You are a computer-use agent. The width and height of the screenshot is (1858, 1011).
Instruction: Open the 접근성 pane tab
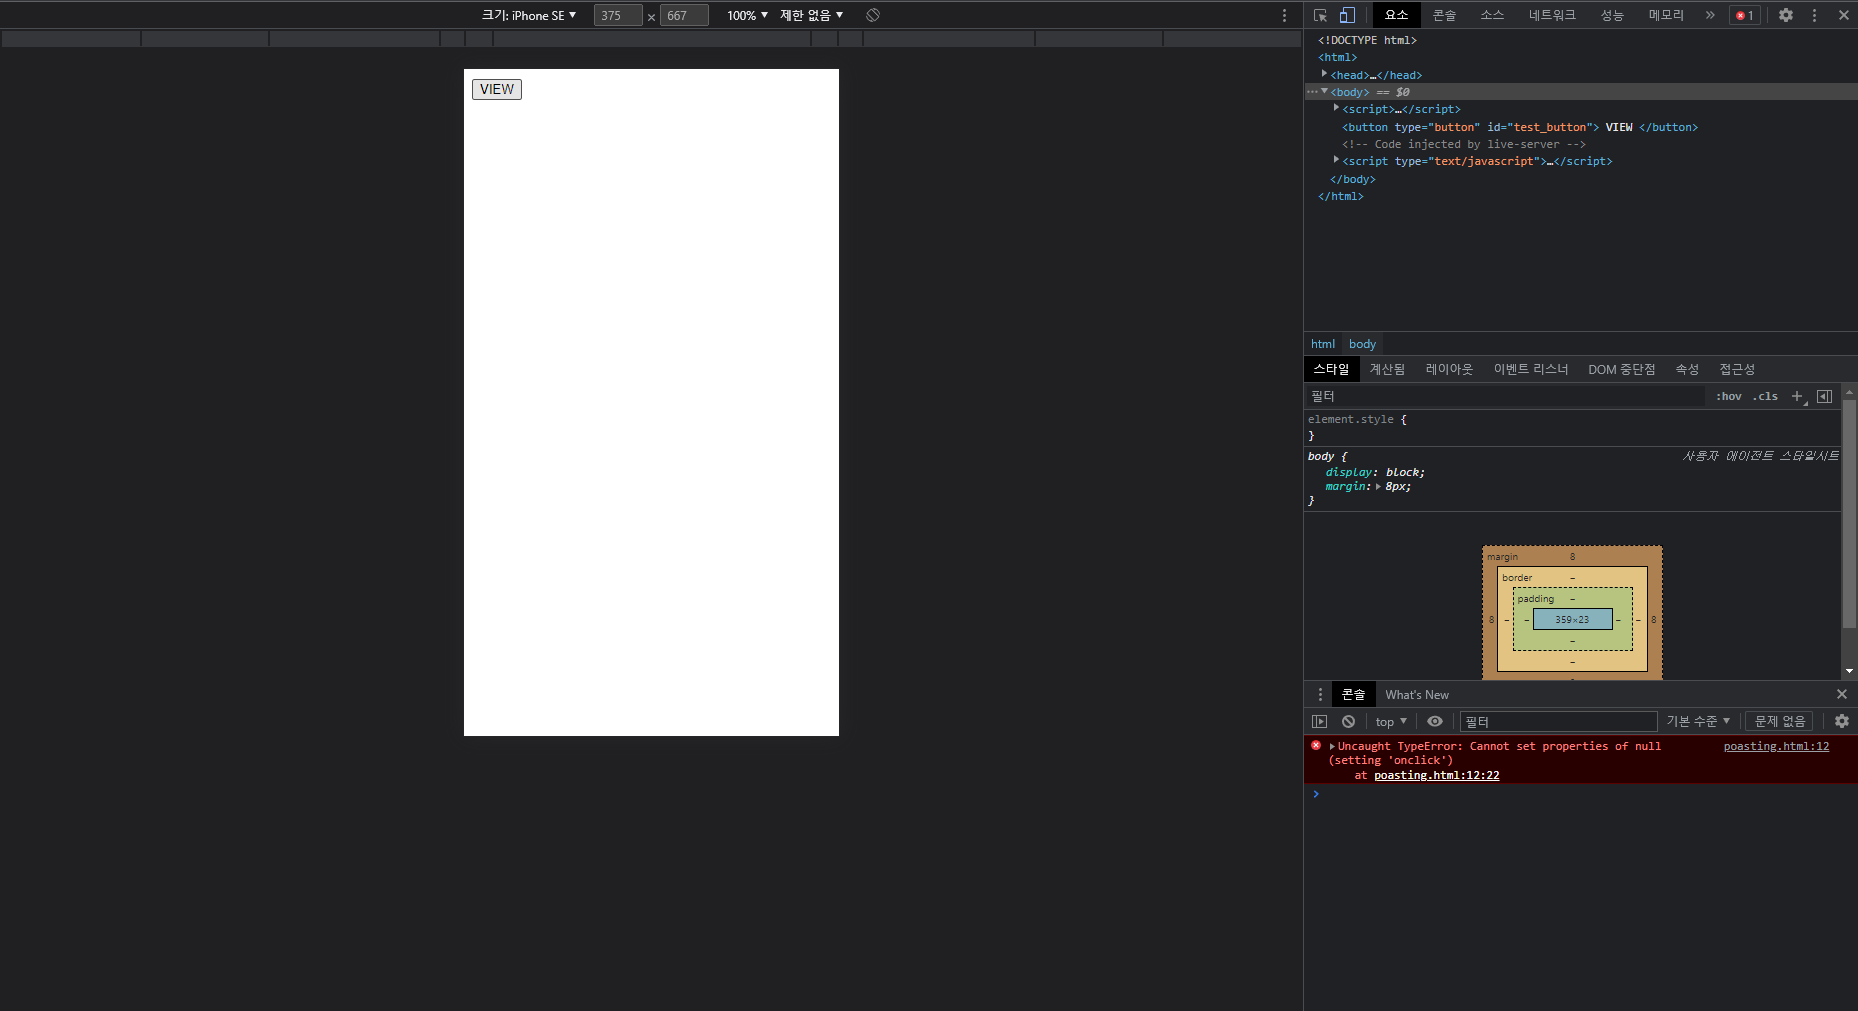click(1737, 369)
